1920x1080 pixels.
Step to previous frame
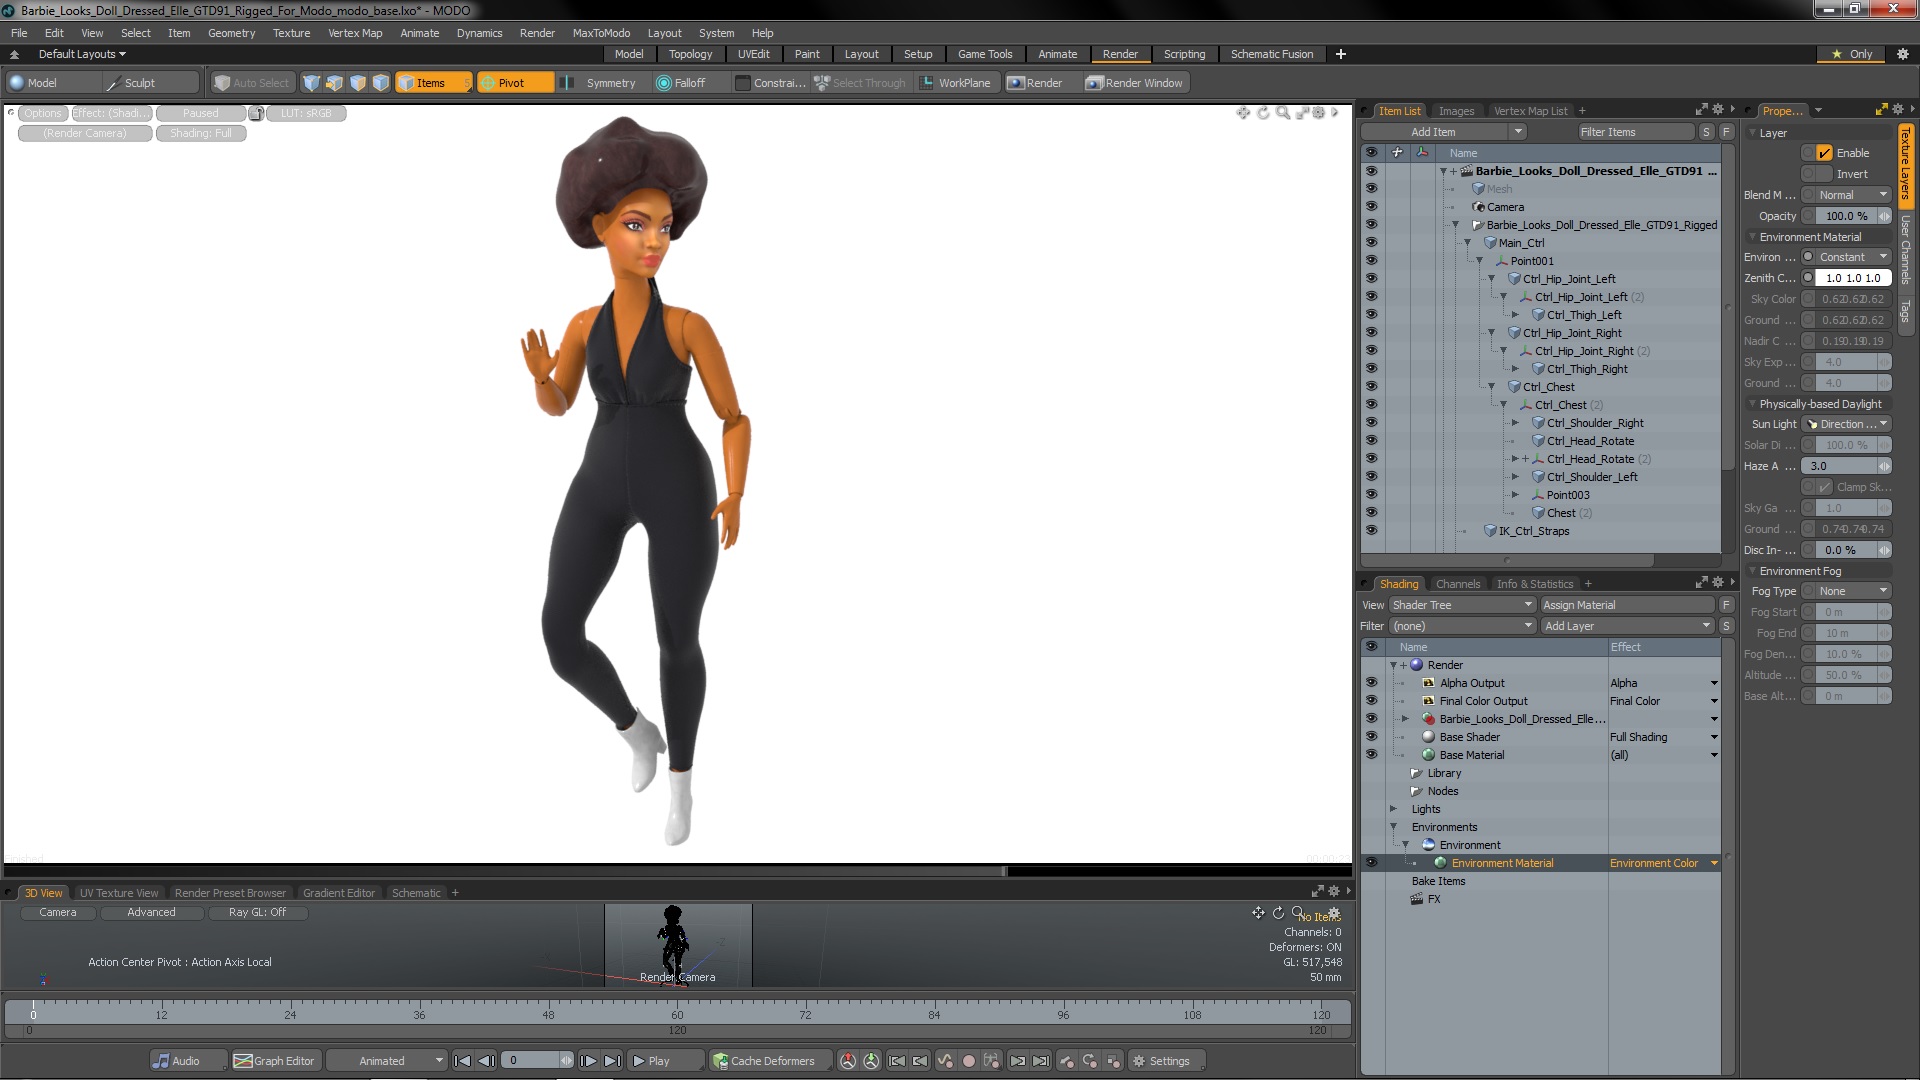coord(486,1061)
